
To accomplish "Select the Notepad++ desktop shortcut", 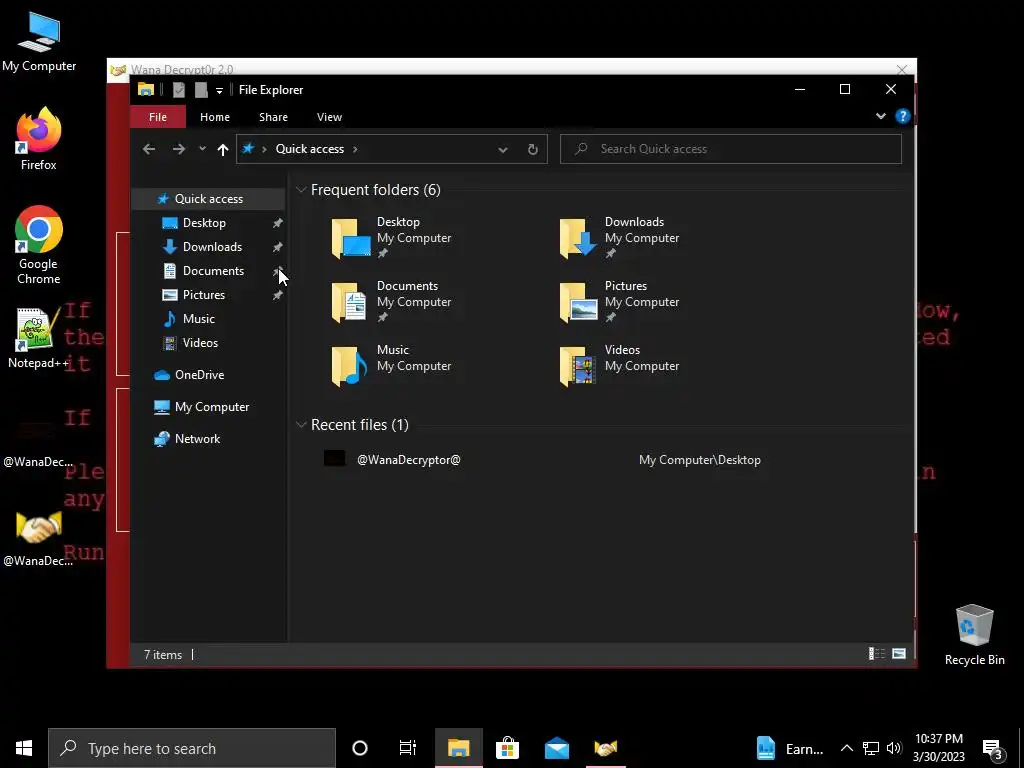I will click(38, 338).
